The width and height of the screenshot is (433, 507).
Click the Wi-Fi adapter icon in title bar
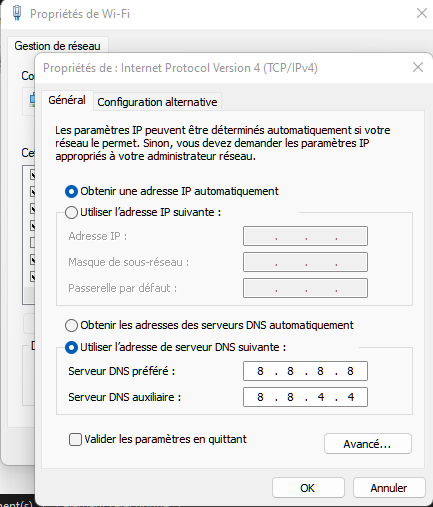[x=17, y=13]
